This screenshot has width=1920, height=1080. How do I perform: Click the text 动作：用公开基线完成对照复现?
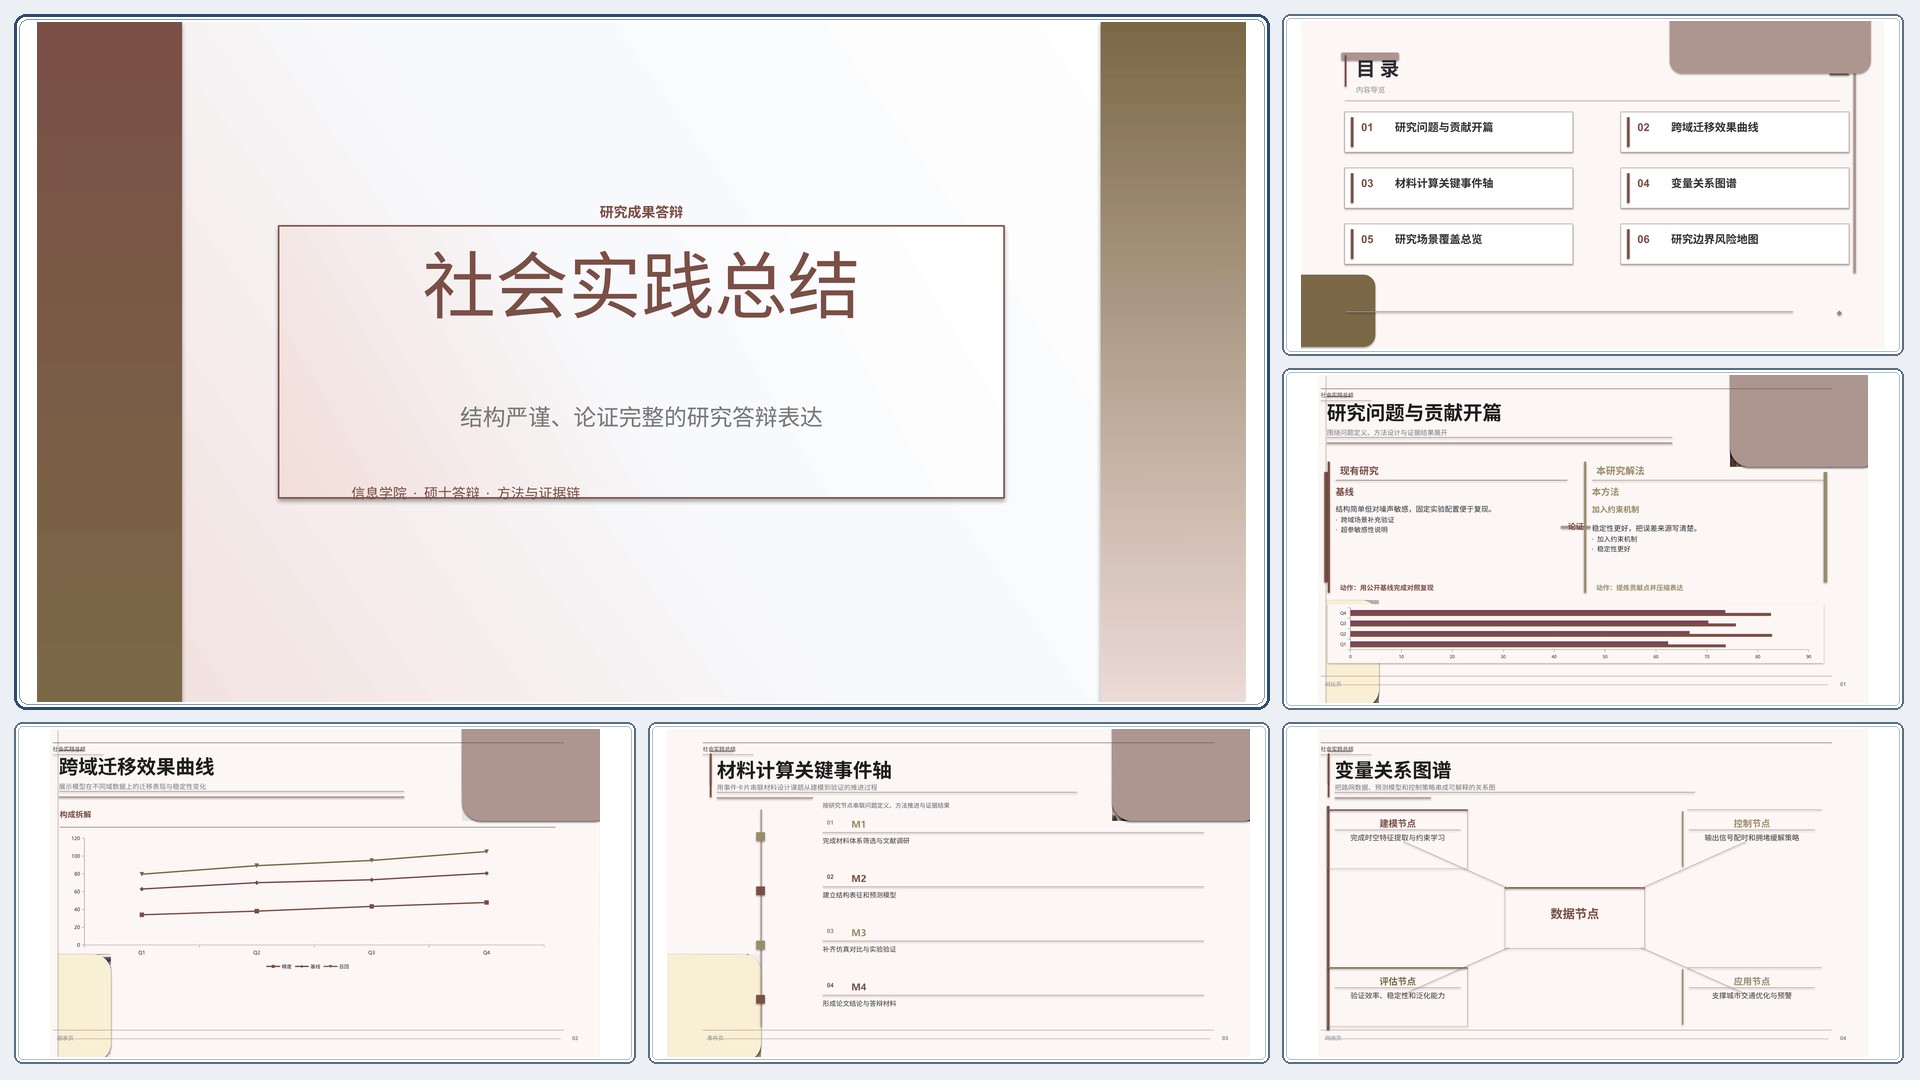pos(1386,588)
